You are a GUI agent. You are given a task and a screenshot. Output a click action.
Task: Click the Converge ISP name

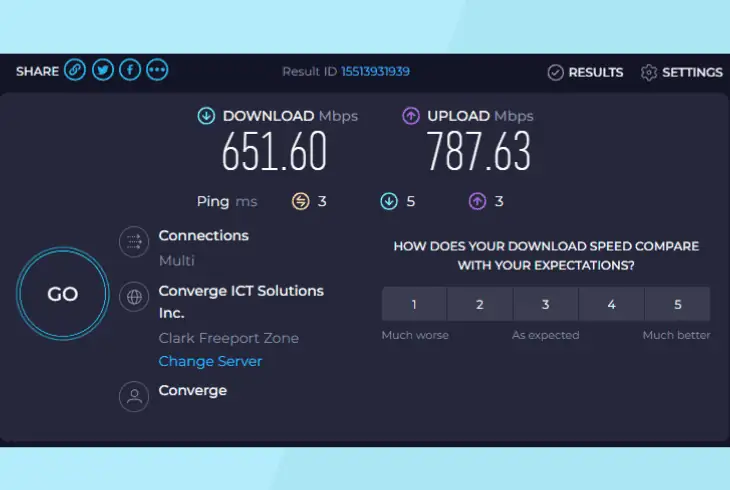193,390
